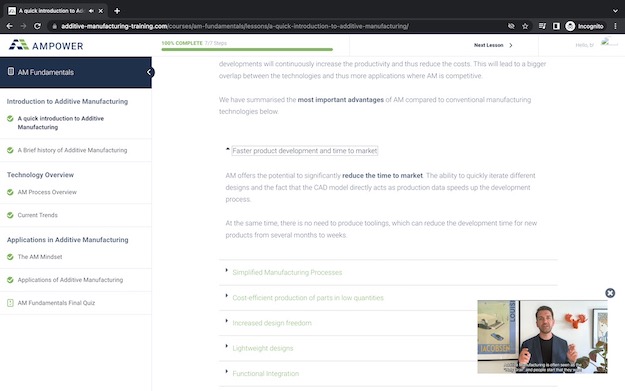Click the Hello greeting text in the header
Image resolution: width=625 pixels, height=391 pixels.
tap(584, 45)
